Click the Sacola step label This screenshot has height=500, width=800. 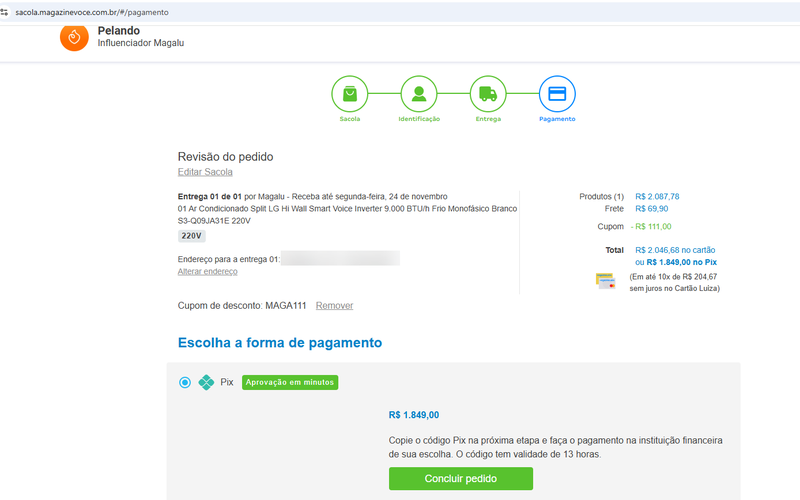(350, 119)
